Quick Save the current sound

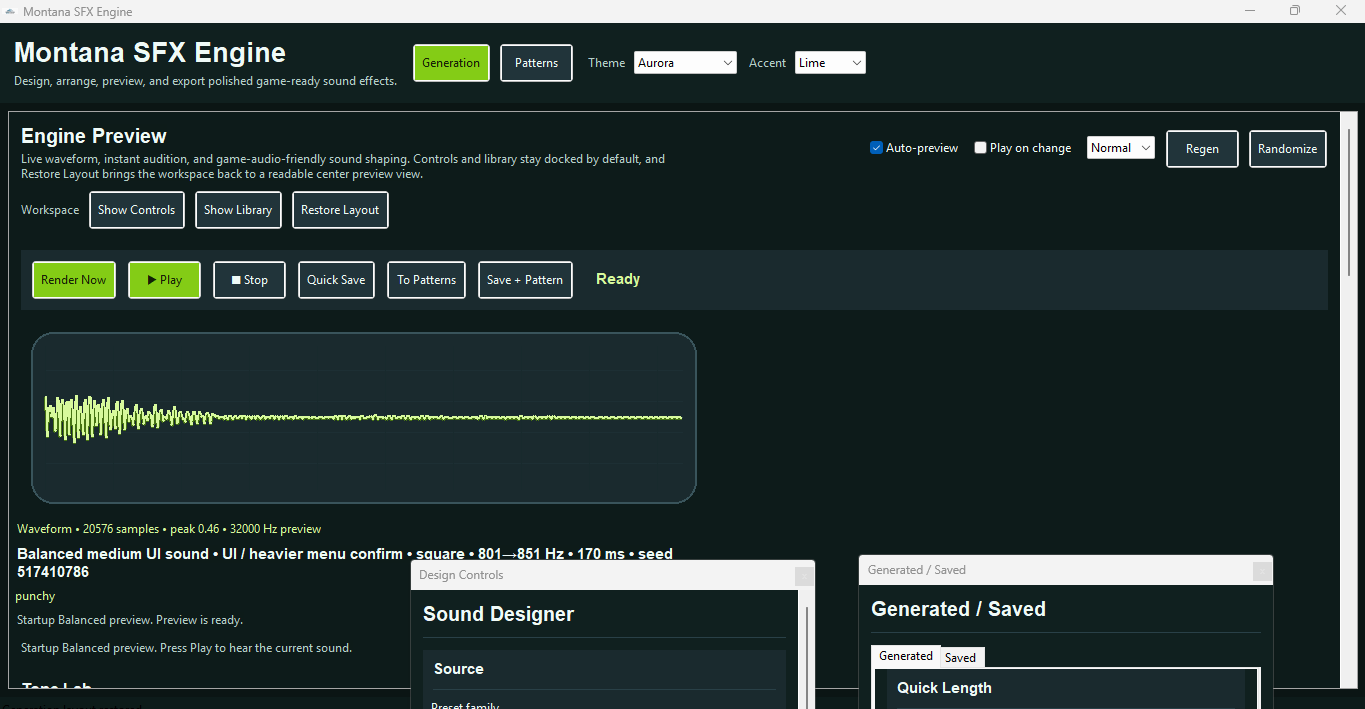[336, 280]
